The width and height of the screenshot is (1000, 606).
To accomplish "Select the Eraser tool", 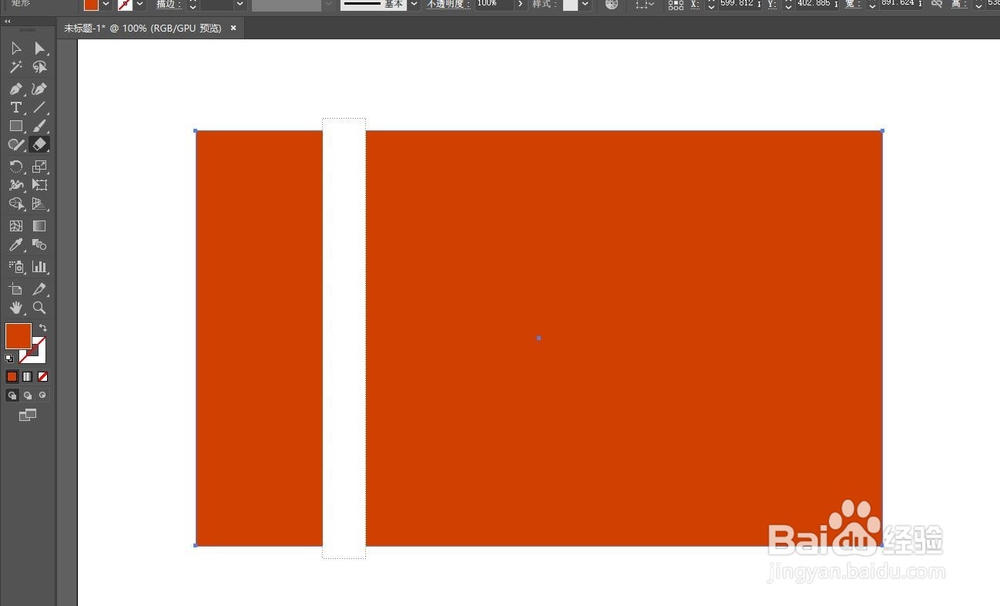I will [x=40, y=145].
